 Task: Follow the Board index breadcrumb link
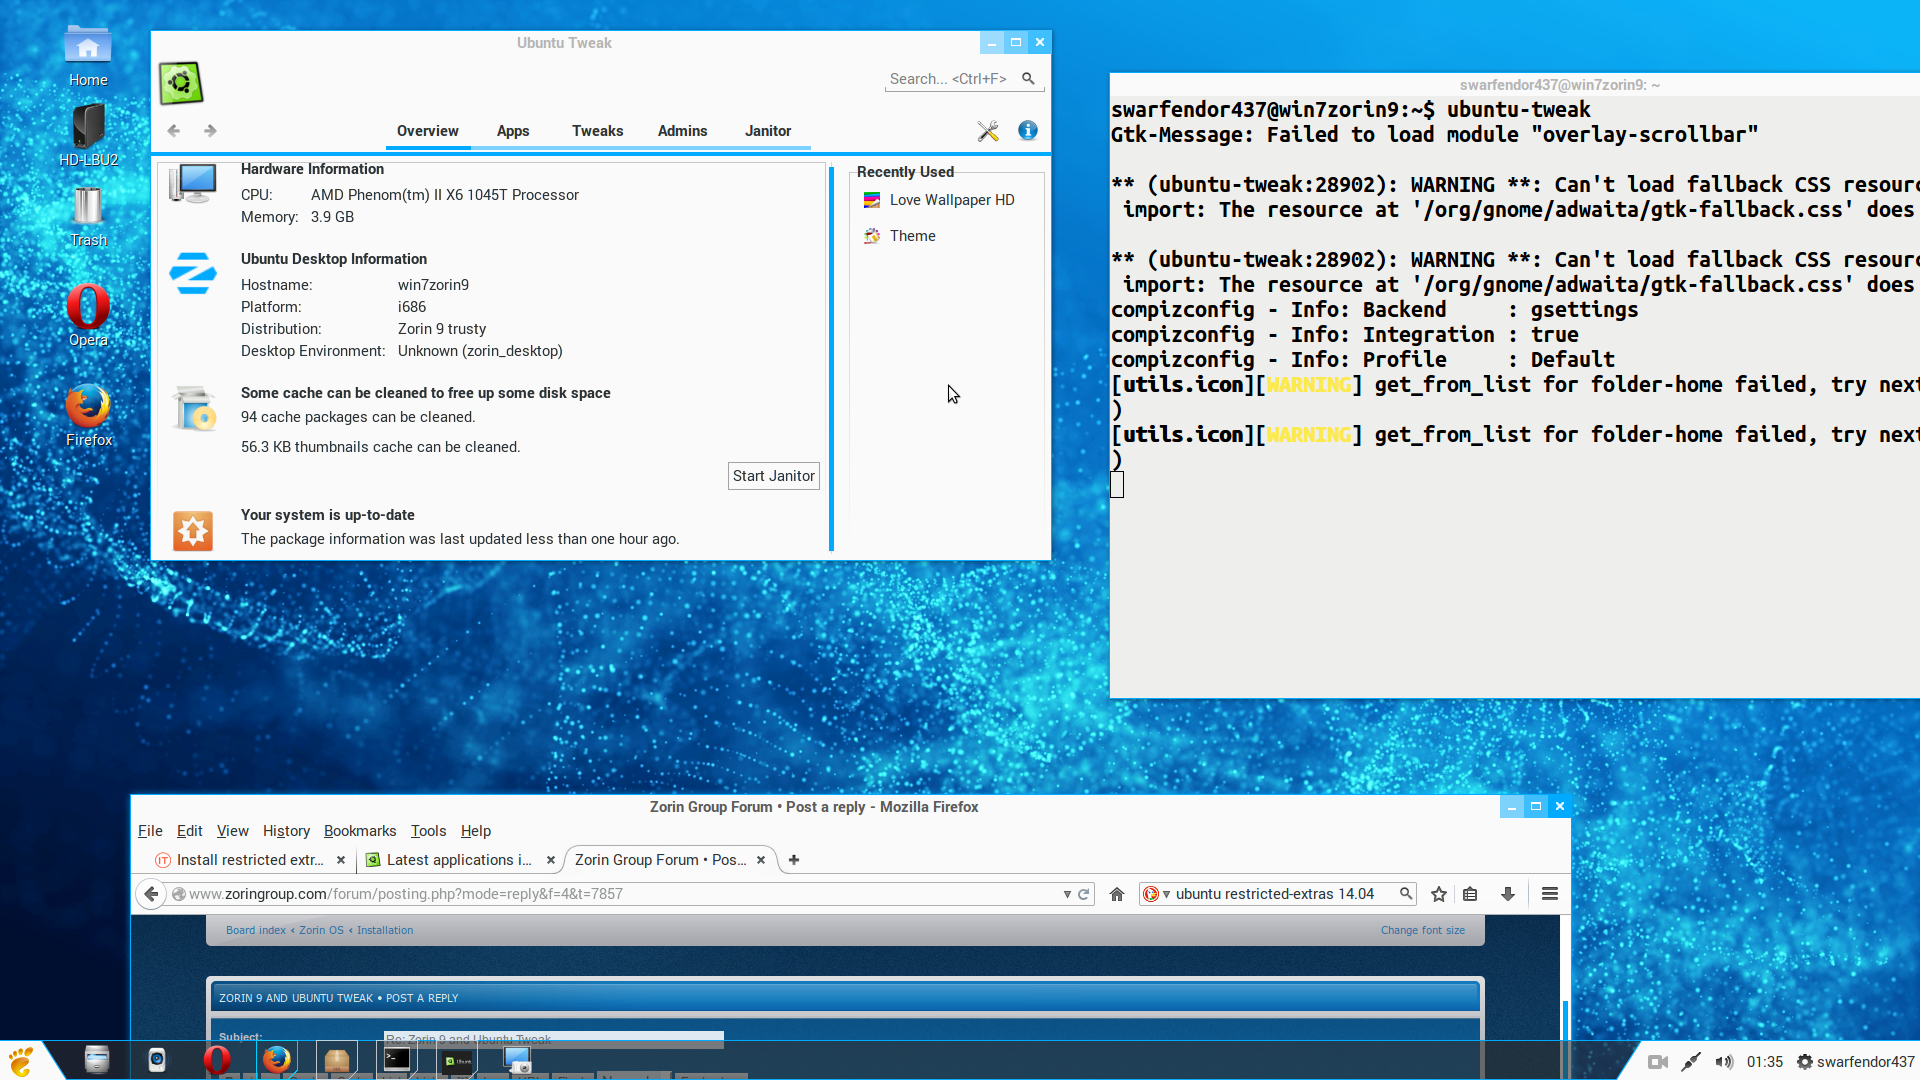[255, 930]
